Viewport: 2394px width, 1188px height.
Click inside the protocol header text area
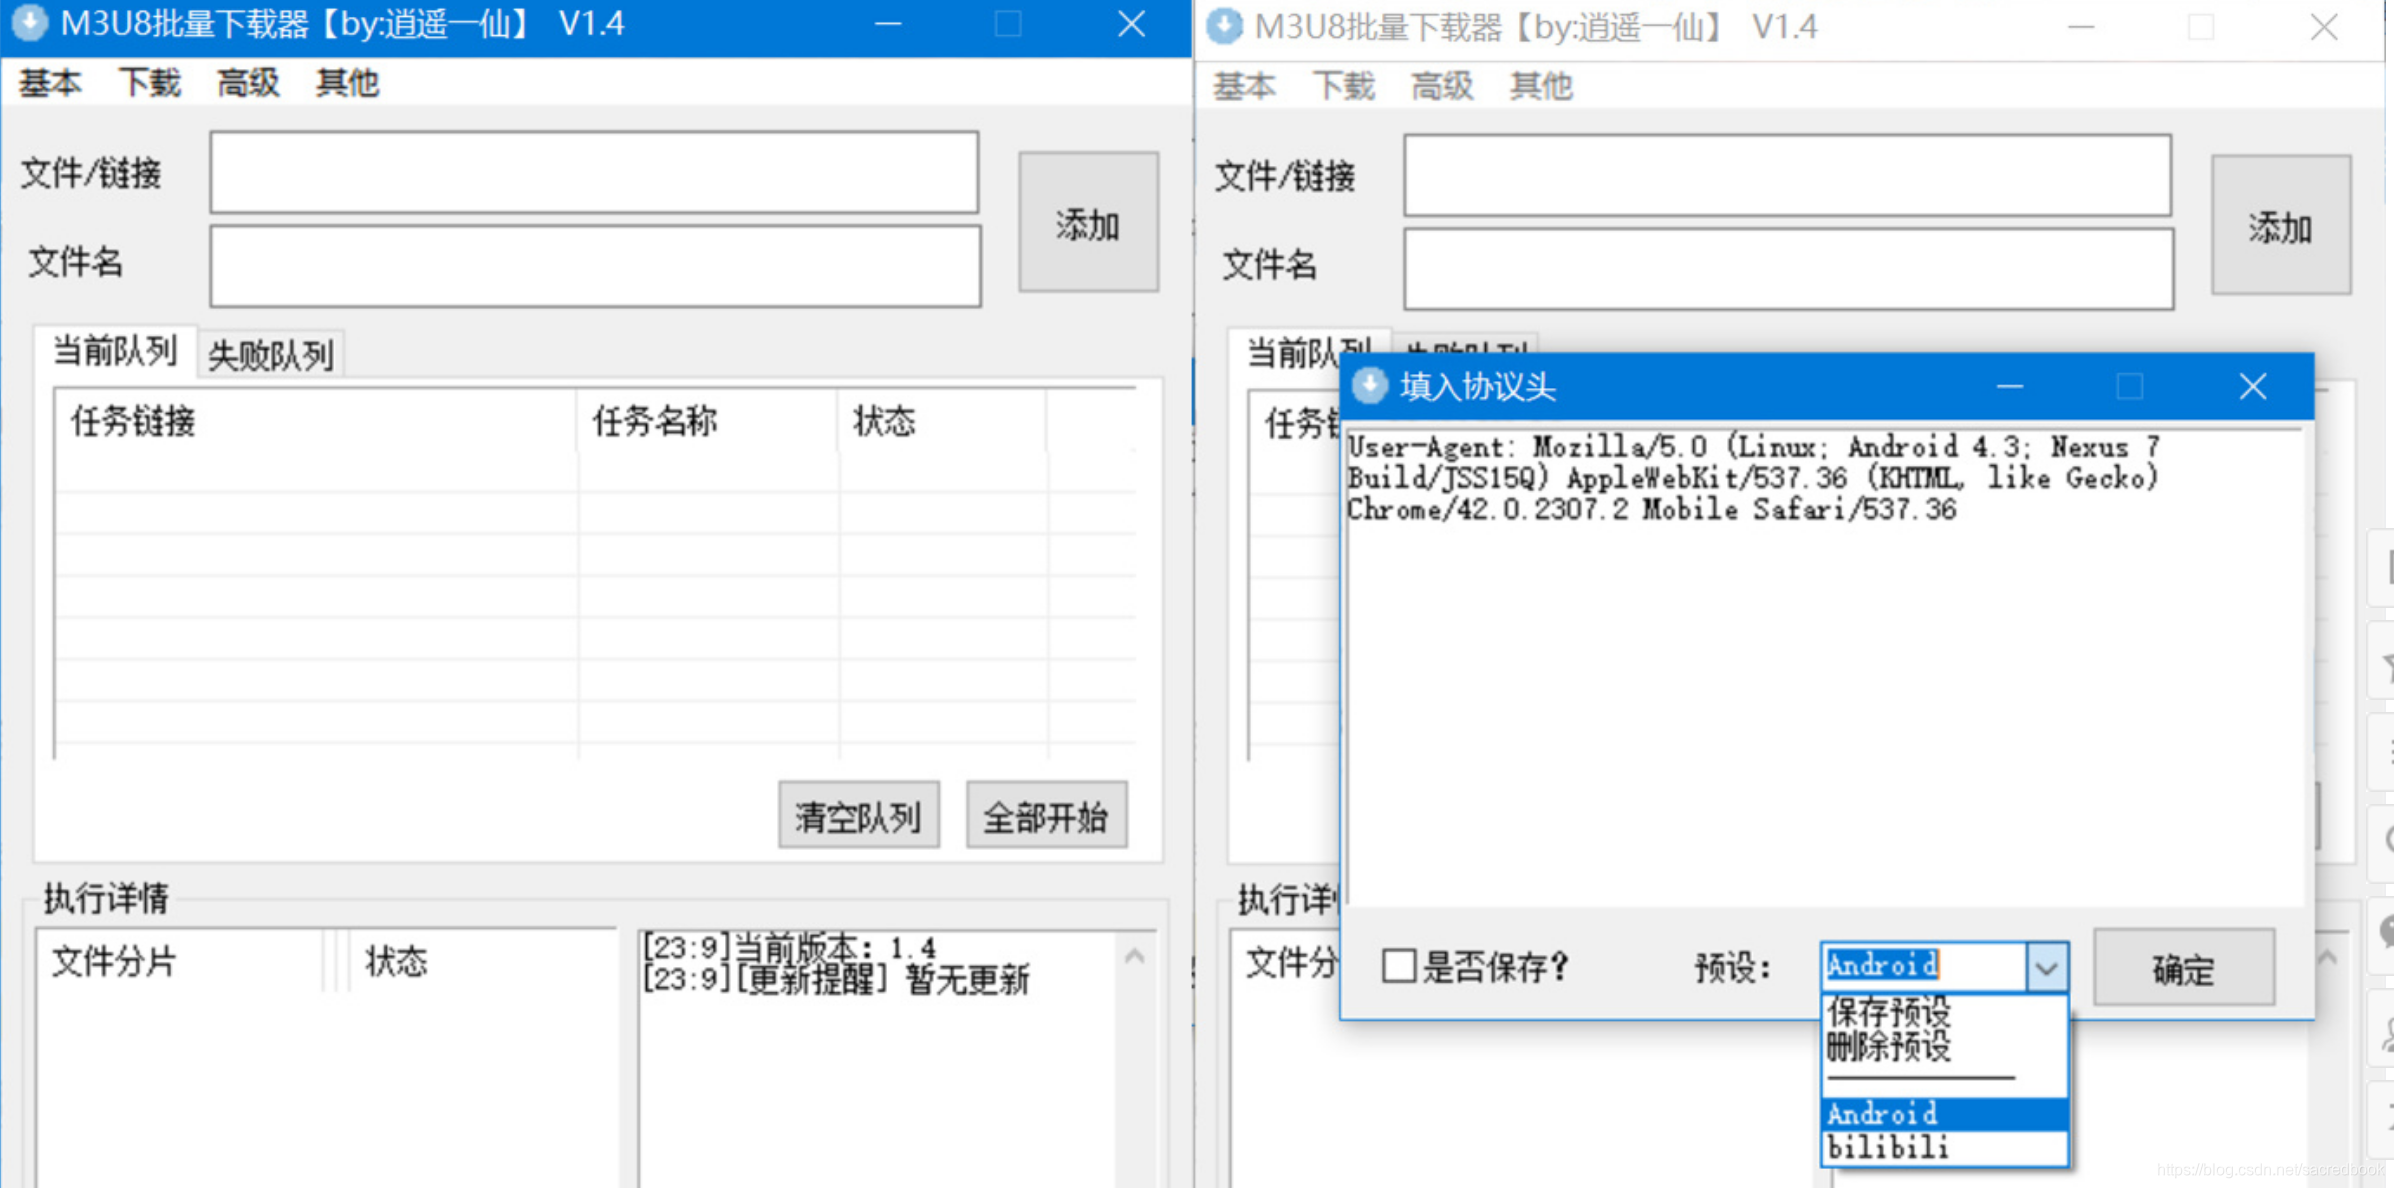(1825, 668)
